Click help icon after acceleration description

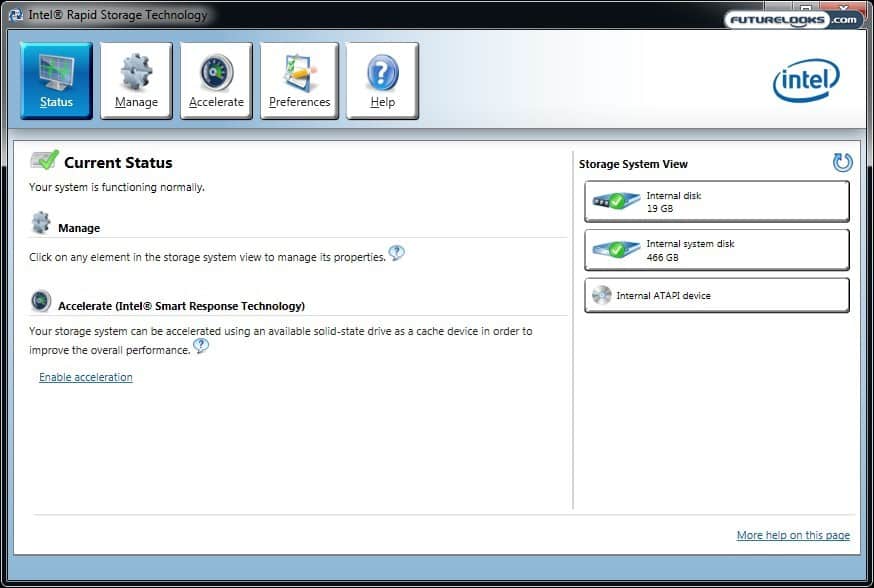point(201,347)
